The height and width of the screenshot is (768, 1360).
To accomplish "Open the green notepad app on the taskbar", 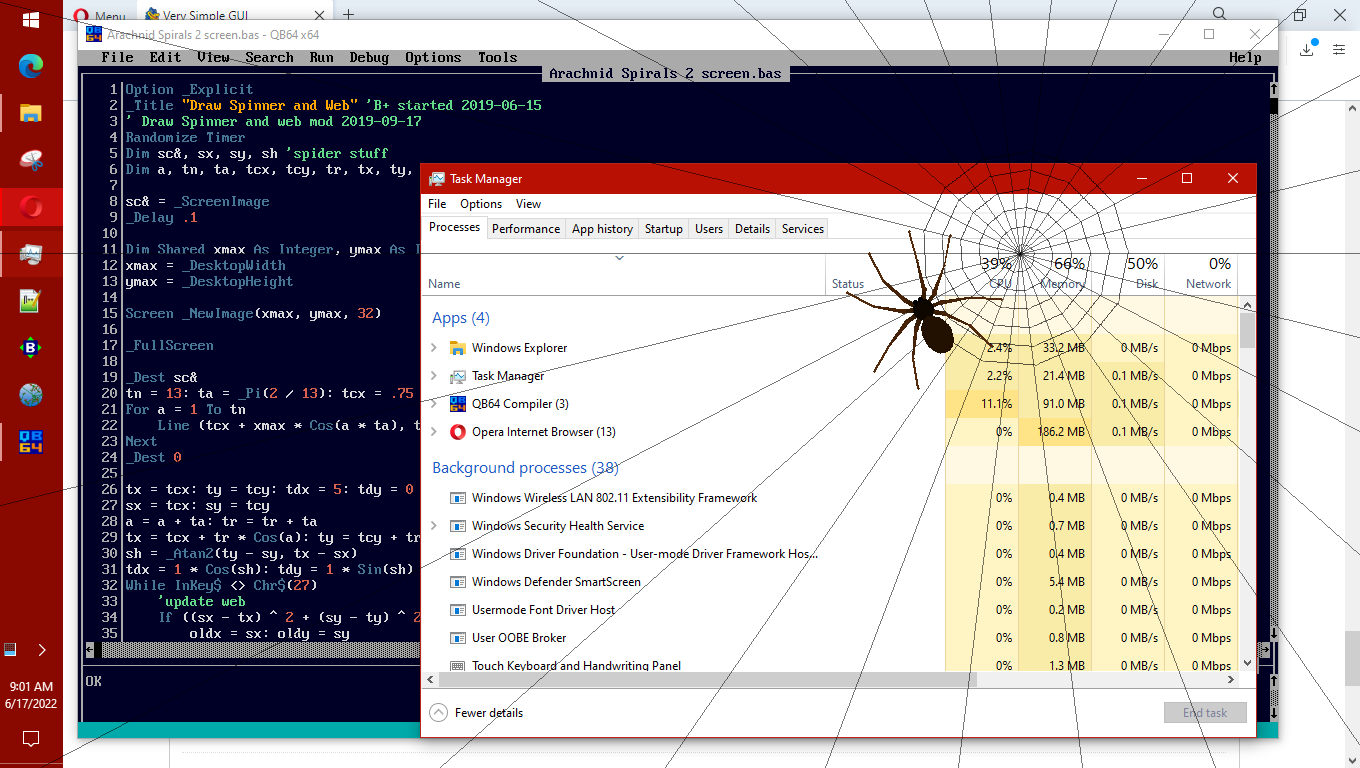I will (31, 301).
